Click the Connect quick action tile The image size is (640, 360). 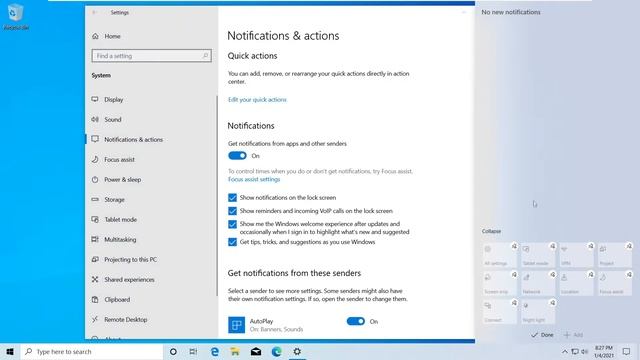(x=499, y=312)
